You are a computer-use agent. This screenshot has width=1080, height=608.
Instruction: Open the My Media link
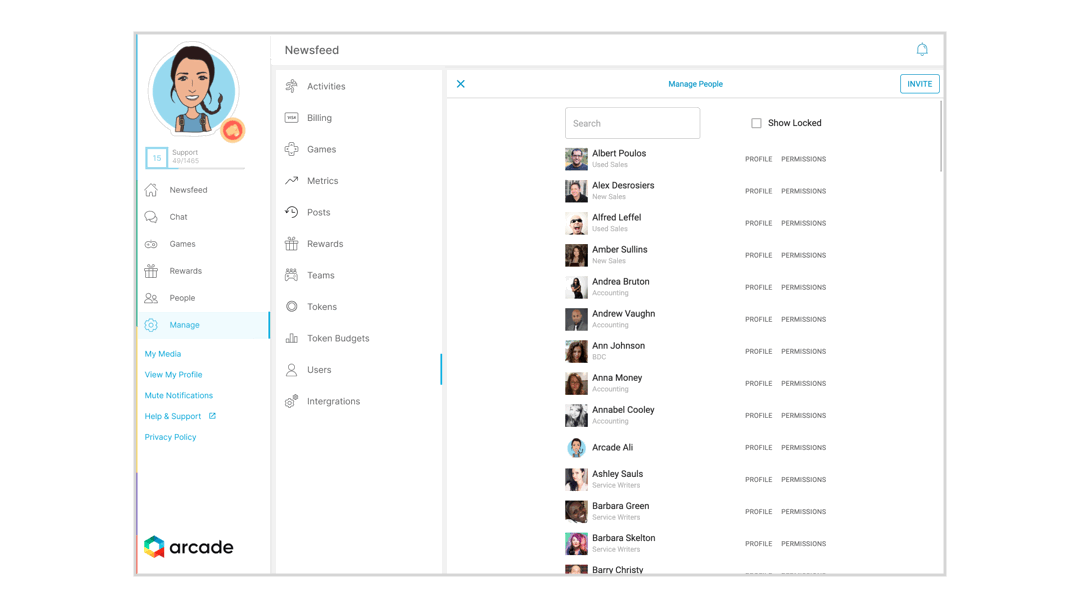click(x=163, y=354)
